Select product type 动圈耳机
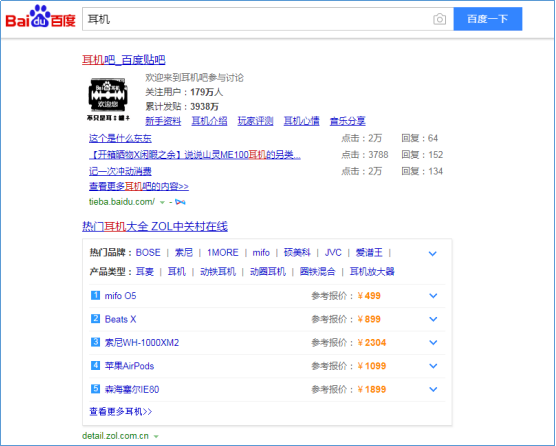Screen dimensions: 556x446 [268, 272]
